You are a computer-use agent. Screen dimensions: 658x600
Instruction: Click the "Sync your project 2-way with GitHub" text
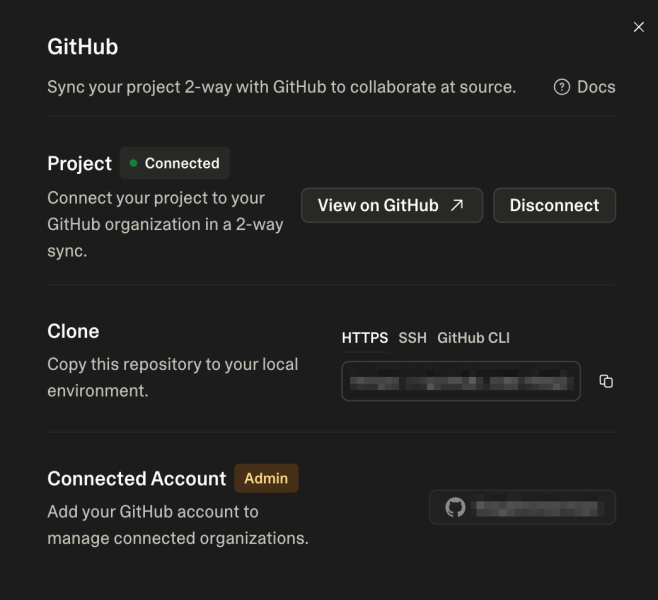[x=282, y=87]
